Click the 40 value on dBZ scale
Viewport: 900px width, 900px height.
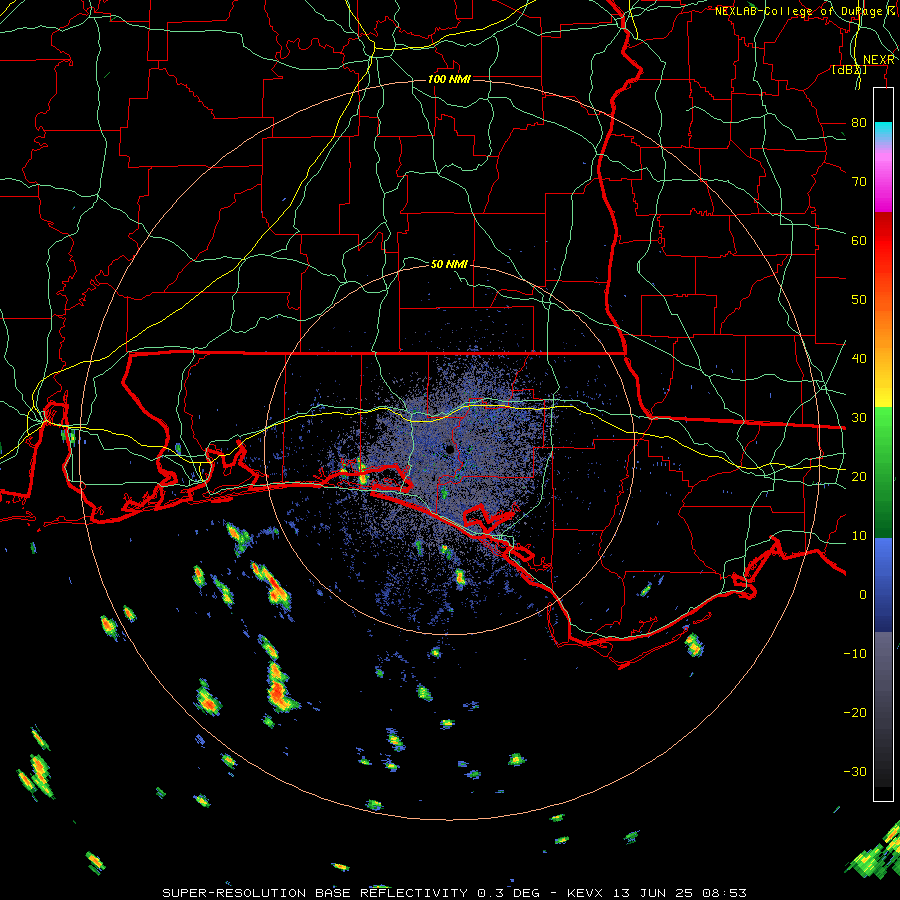point(859,358)
